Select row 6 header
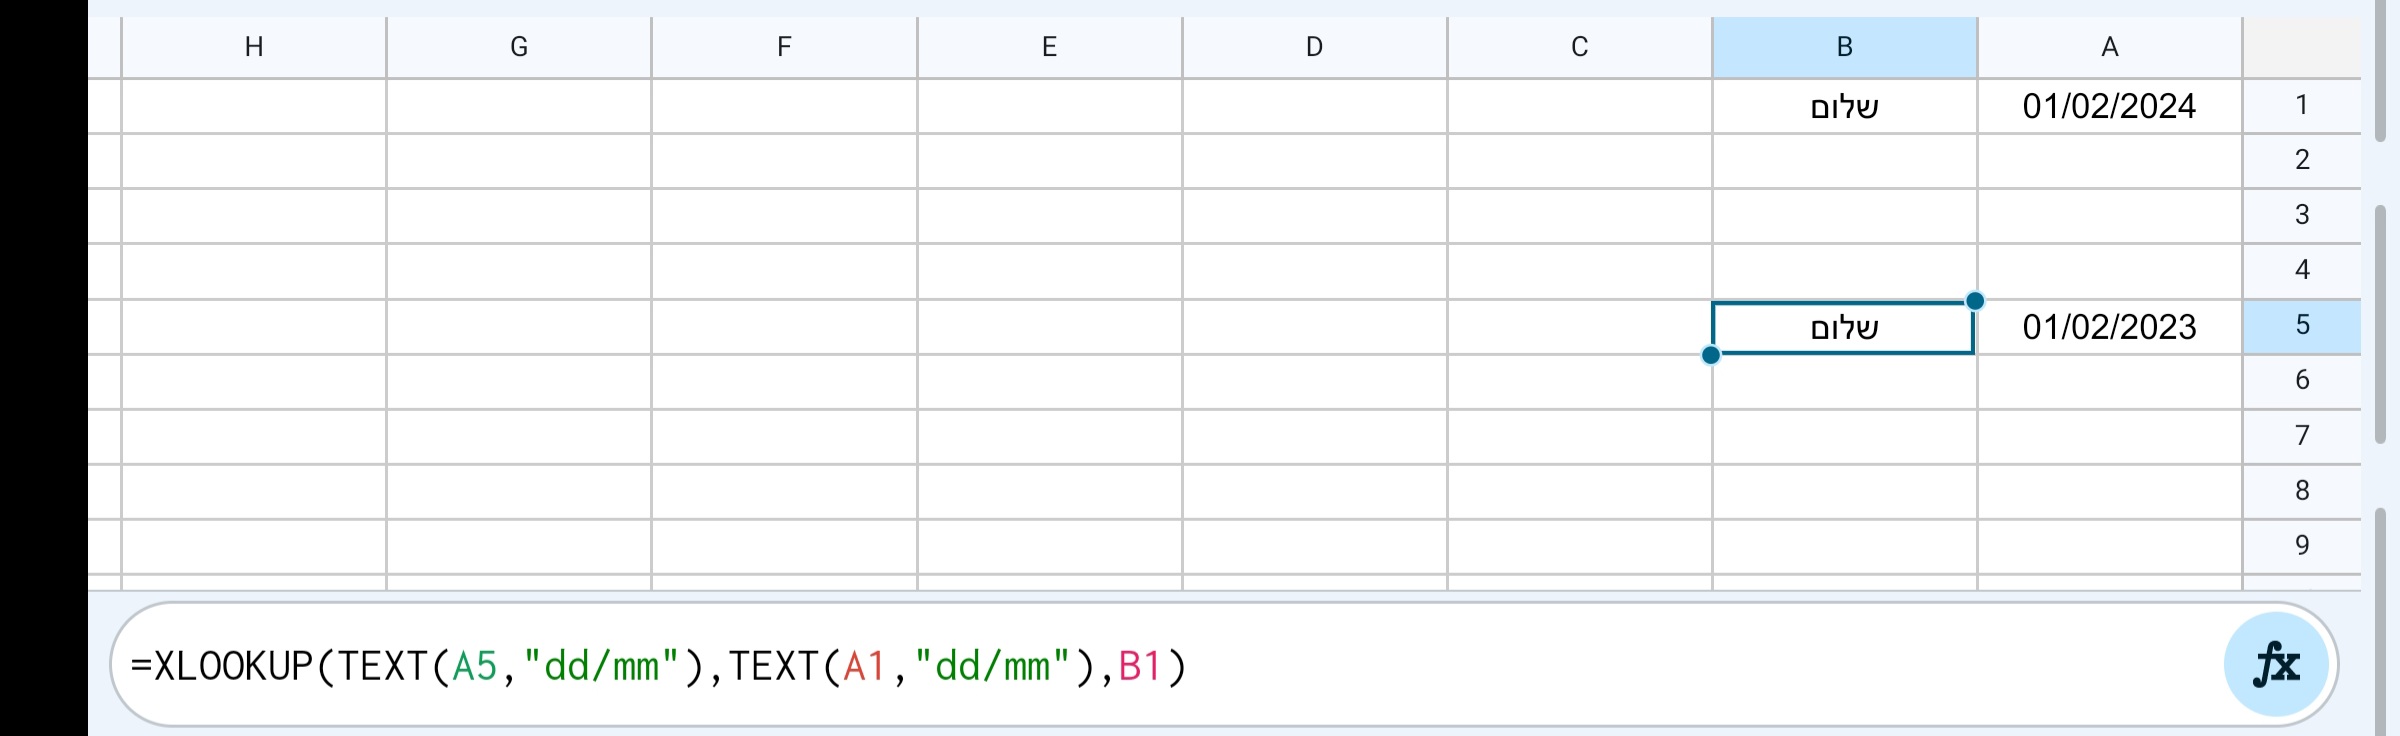The height and width of the screenshot is (736, 2400). 2302,380
